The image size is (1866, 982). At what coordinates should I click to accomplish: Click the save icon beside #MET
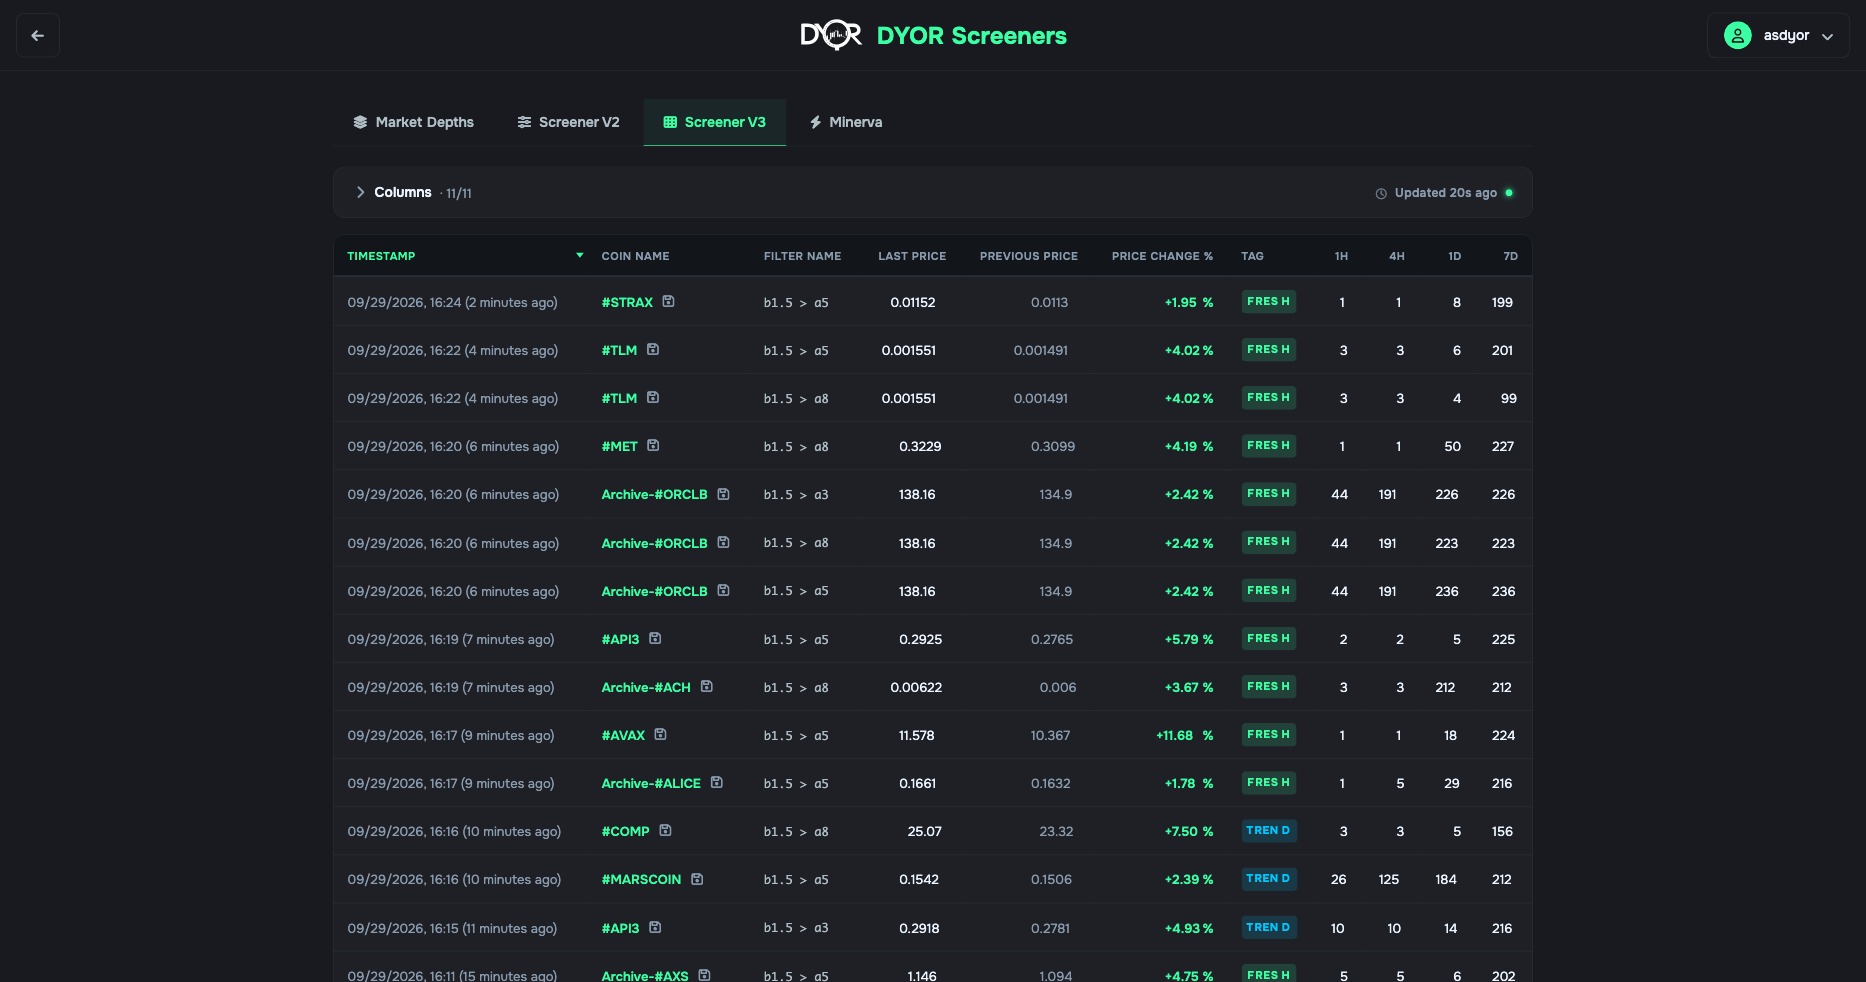click(653, 445)
